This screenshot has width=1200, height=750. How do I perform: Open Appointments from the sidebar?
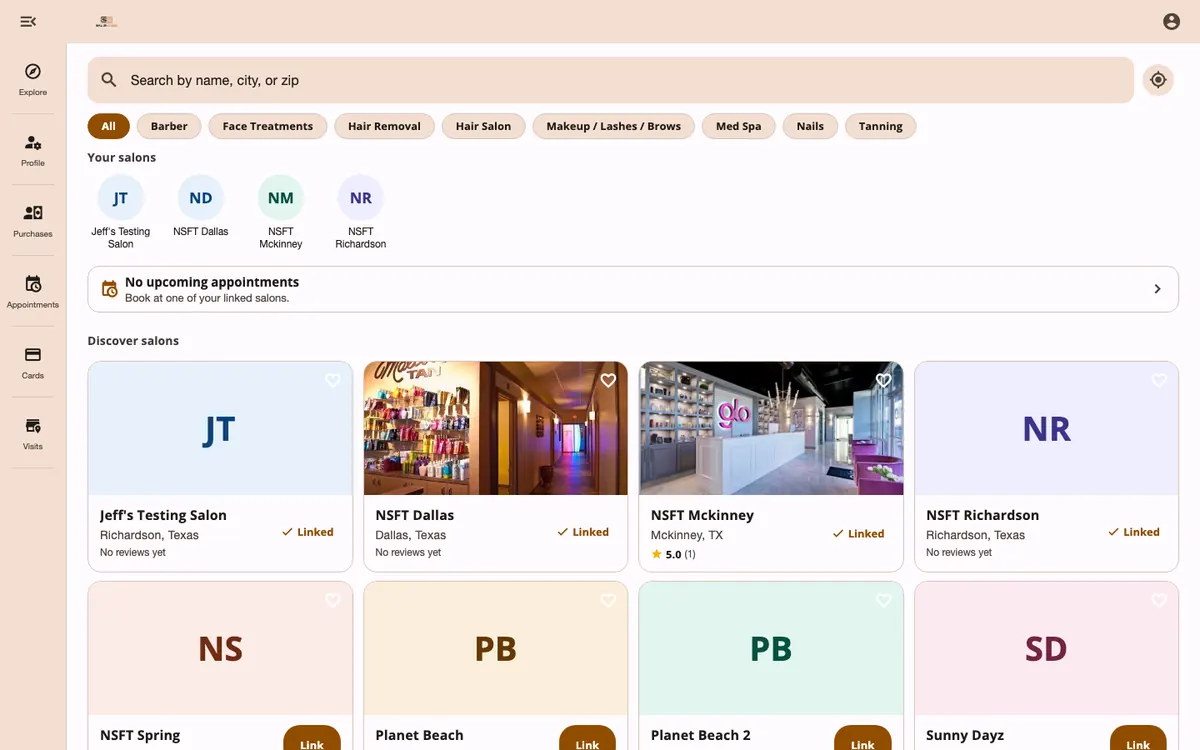(x=33, y=292)
